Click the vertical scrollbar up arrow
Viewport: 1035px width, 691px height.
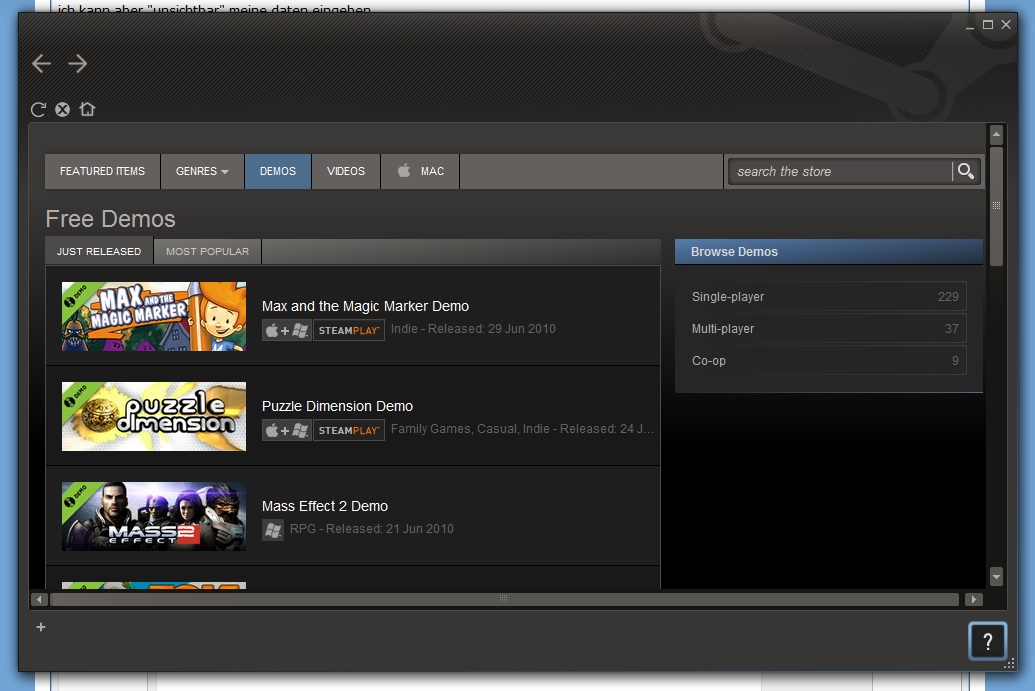(997, 135)
